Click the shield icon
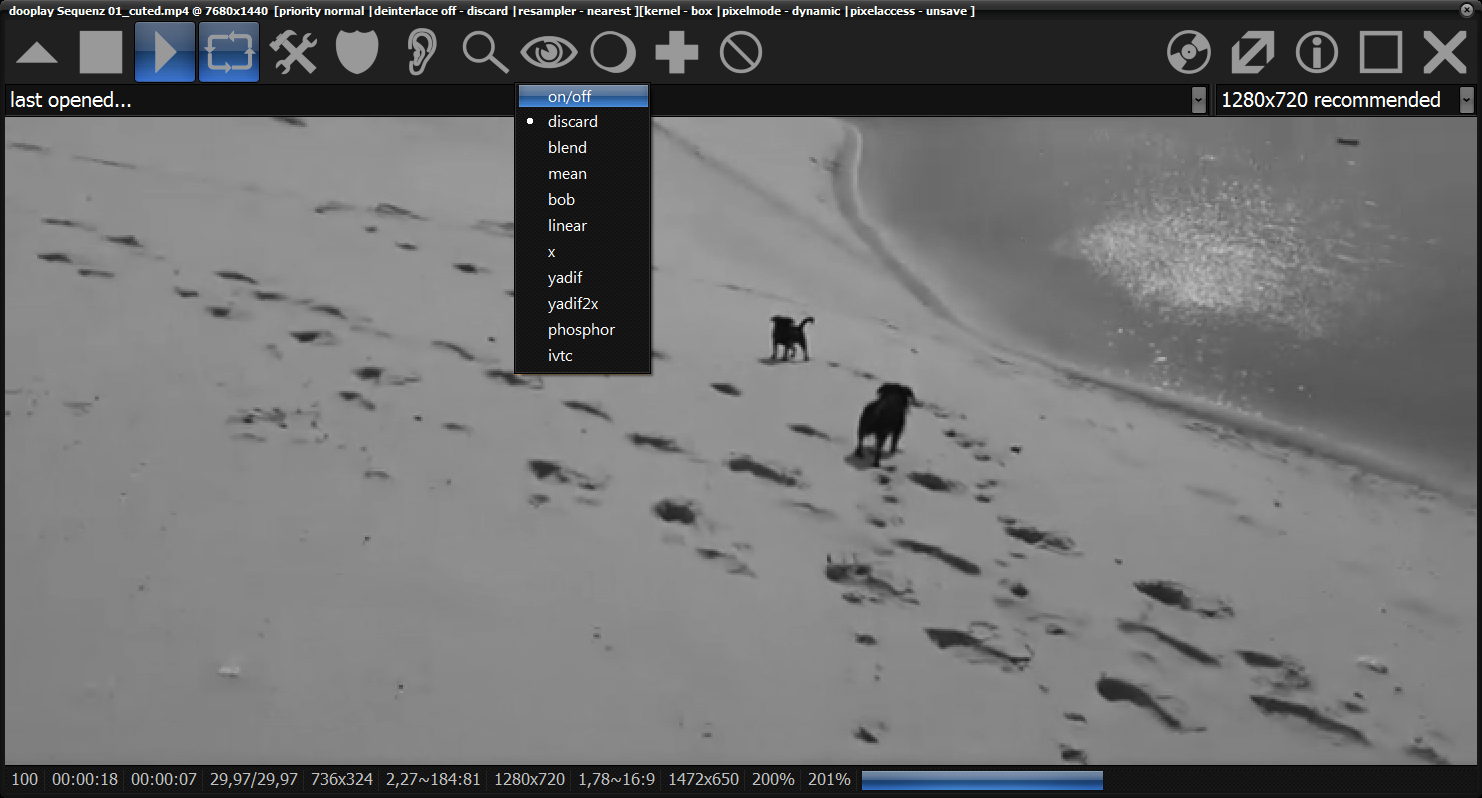Viewport: 1482px width, 798px height. tap(357, 52)
